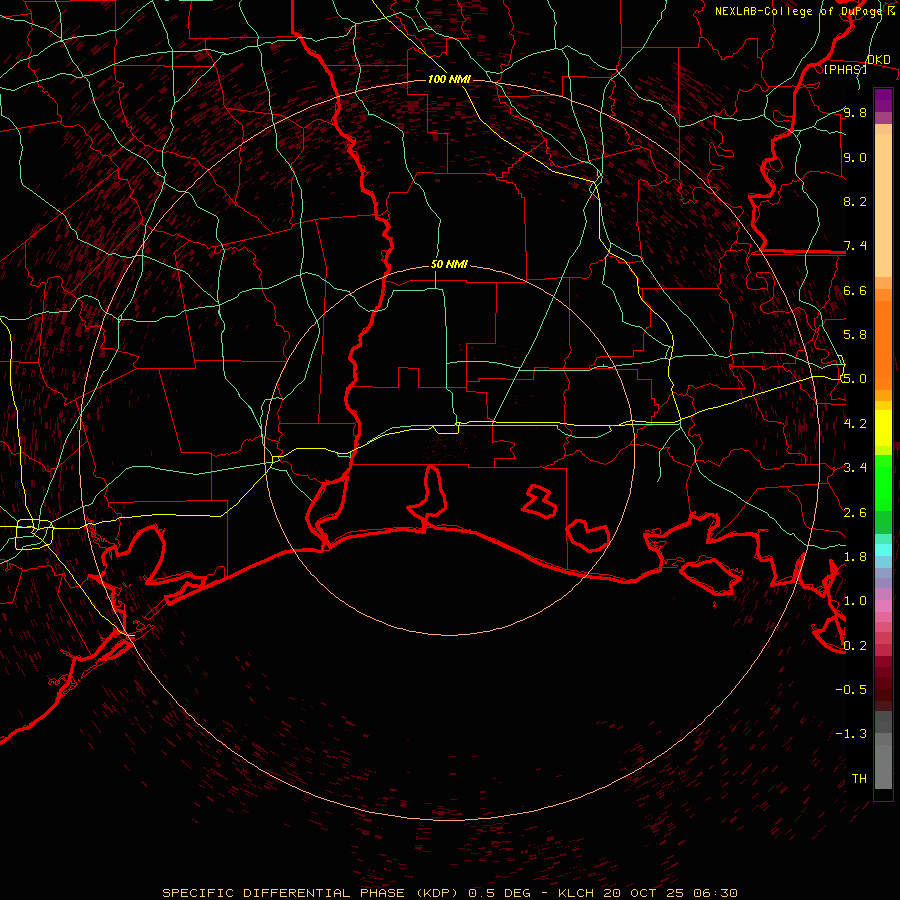The height and width of the screenshot is (900, 900).
Task: Click the 6.6 value on the color scale
Action: coord(855,290)
